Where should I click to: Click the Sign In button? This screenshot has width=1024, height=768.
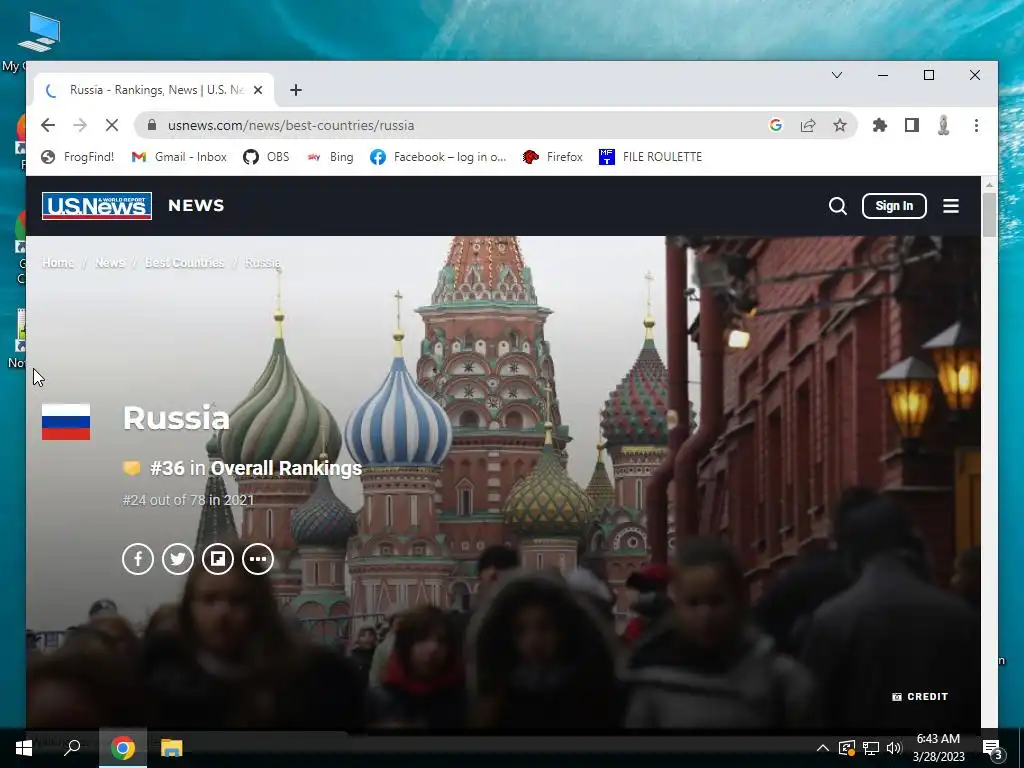pyautogui.click(x=894, y=206)
